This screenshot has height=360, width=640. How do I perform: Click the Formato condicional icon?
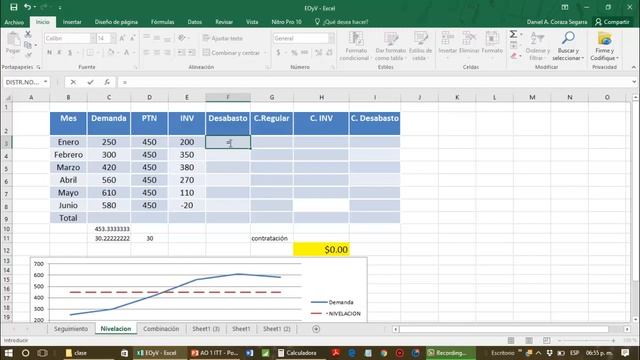click(x=356, y=39)
